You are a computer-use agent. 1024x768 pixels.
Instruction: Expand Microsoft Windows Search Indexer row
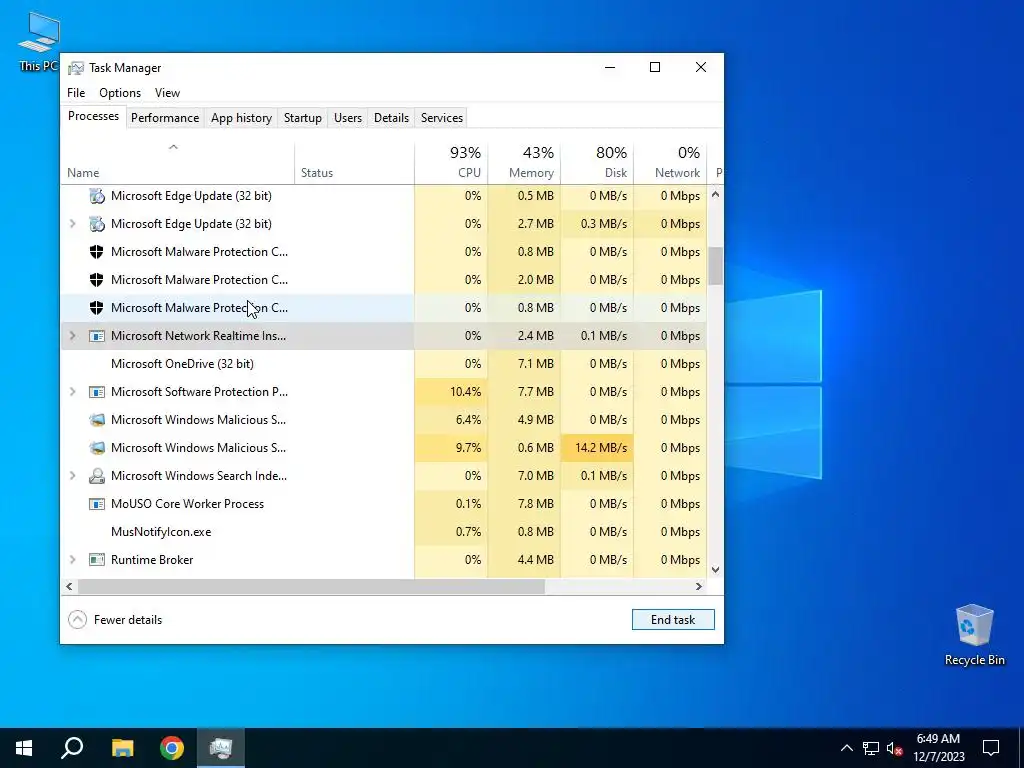point(72,476)
